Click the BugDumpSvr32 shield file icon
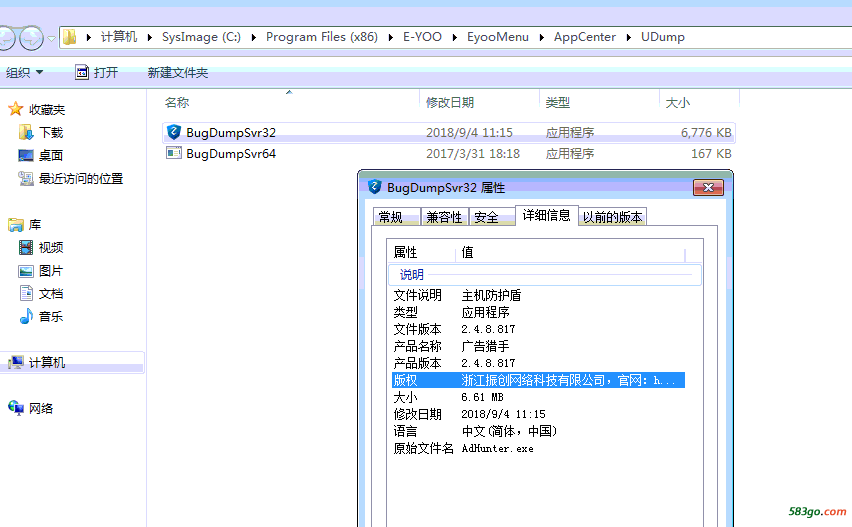Image resolution: width=852 pixels, height=527 pixels. 174,132
